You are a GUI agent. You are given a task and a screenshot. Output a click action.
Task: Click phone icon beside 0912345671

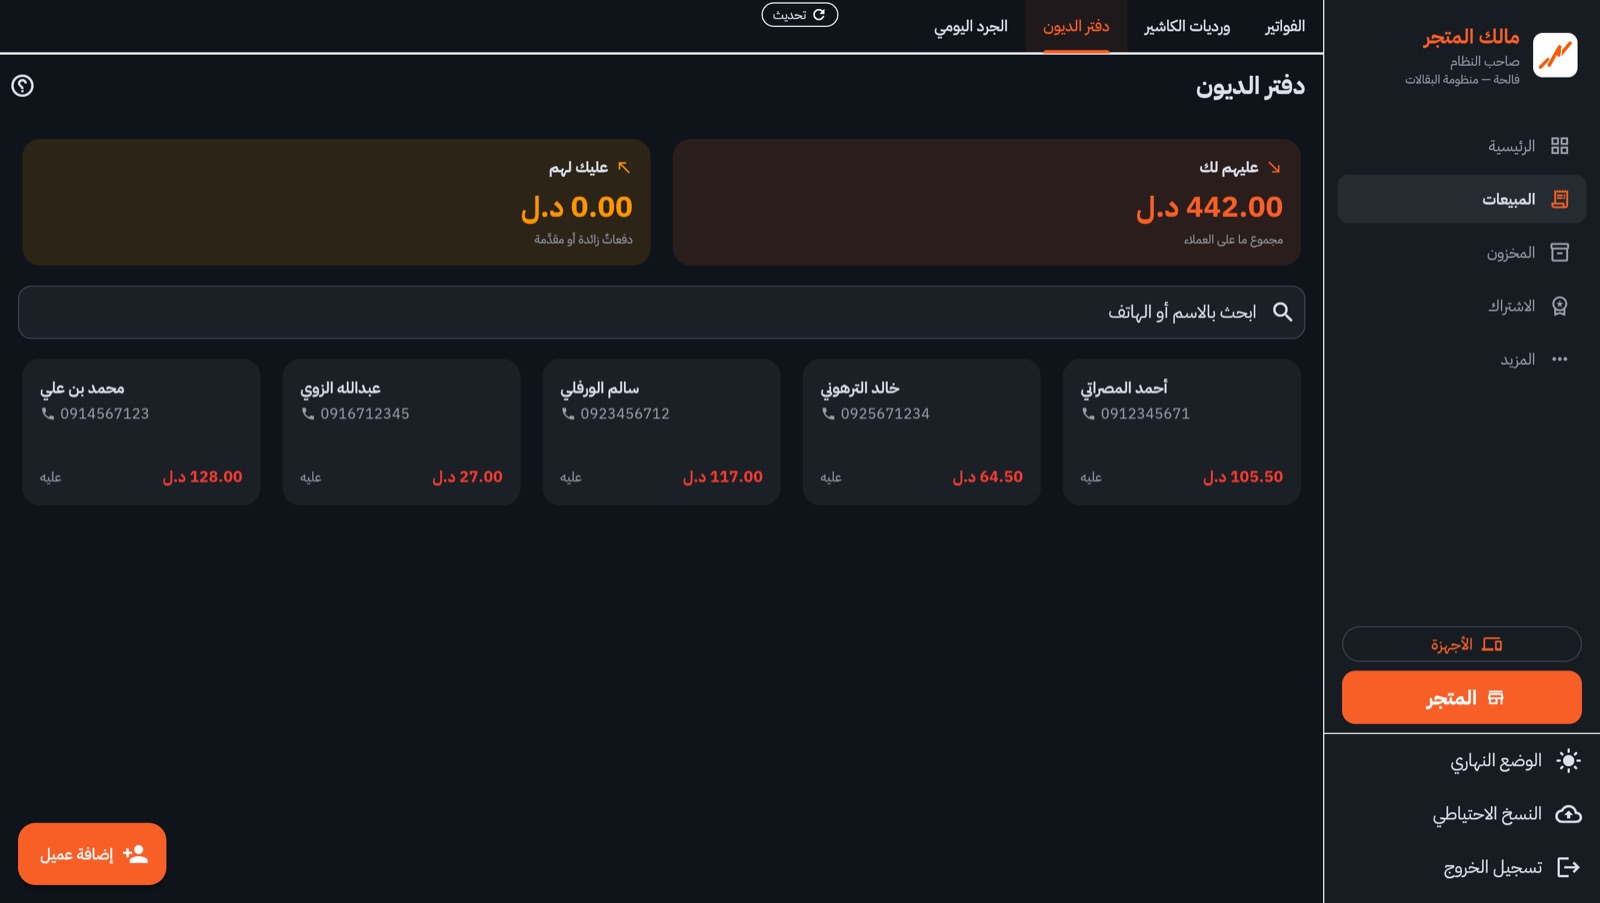1088,414
